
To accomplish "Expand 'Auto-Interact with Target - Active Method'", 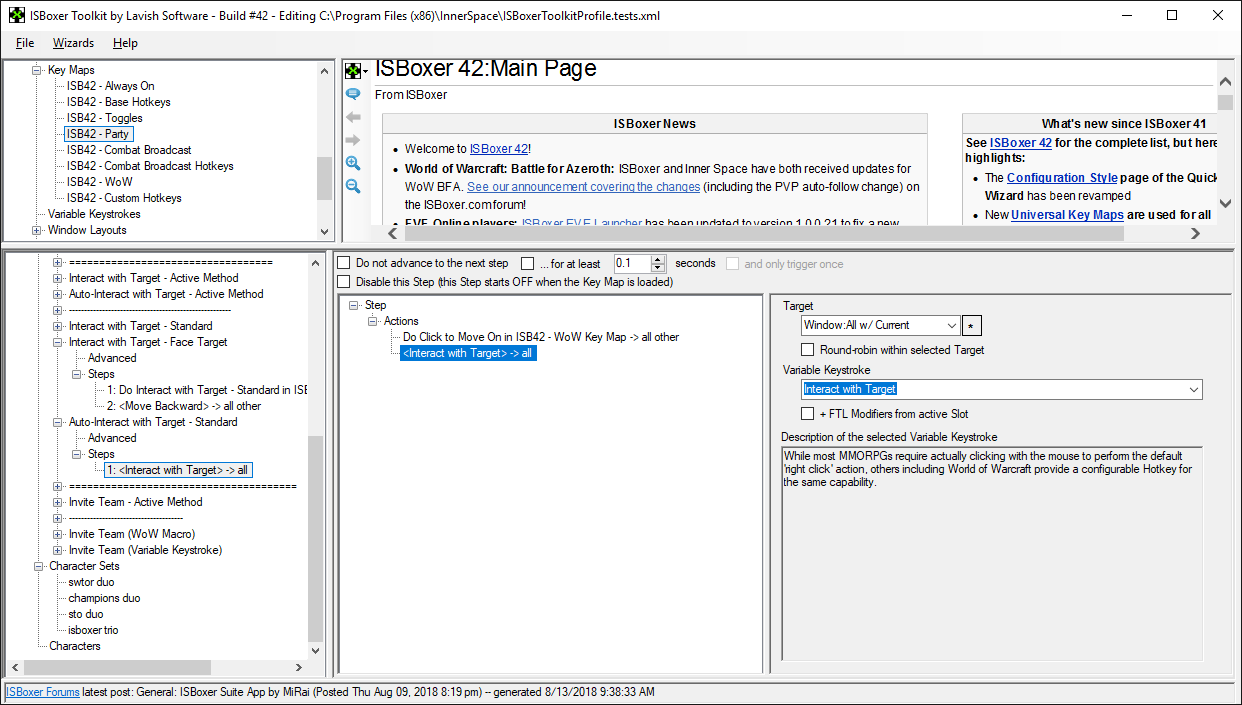I will pos(58,294).
